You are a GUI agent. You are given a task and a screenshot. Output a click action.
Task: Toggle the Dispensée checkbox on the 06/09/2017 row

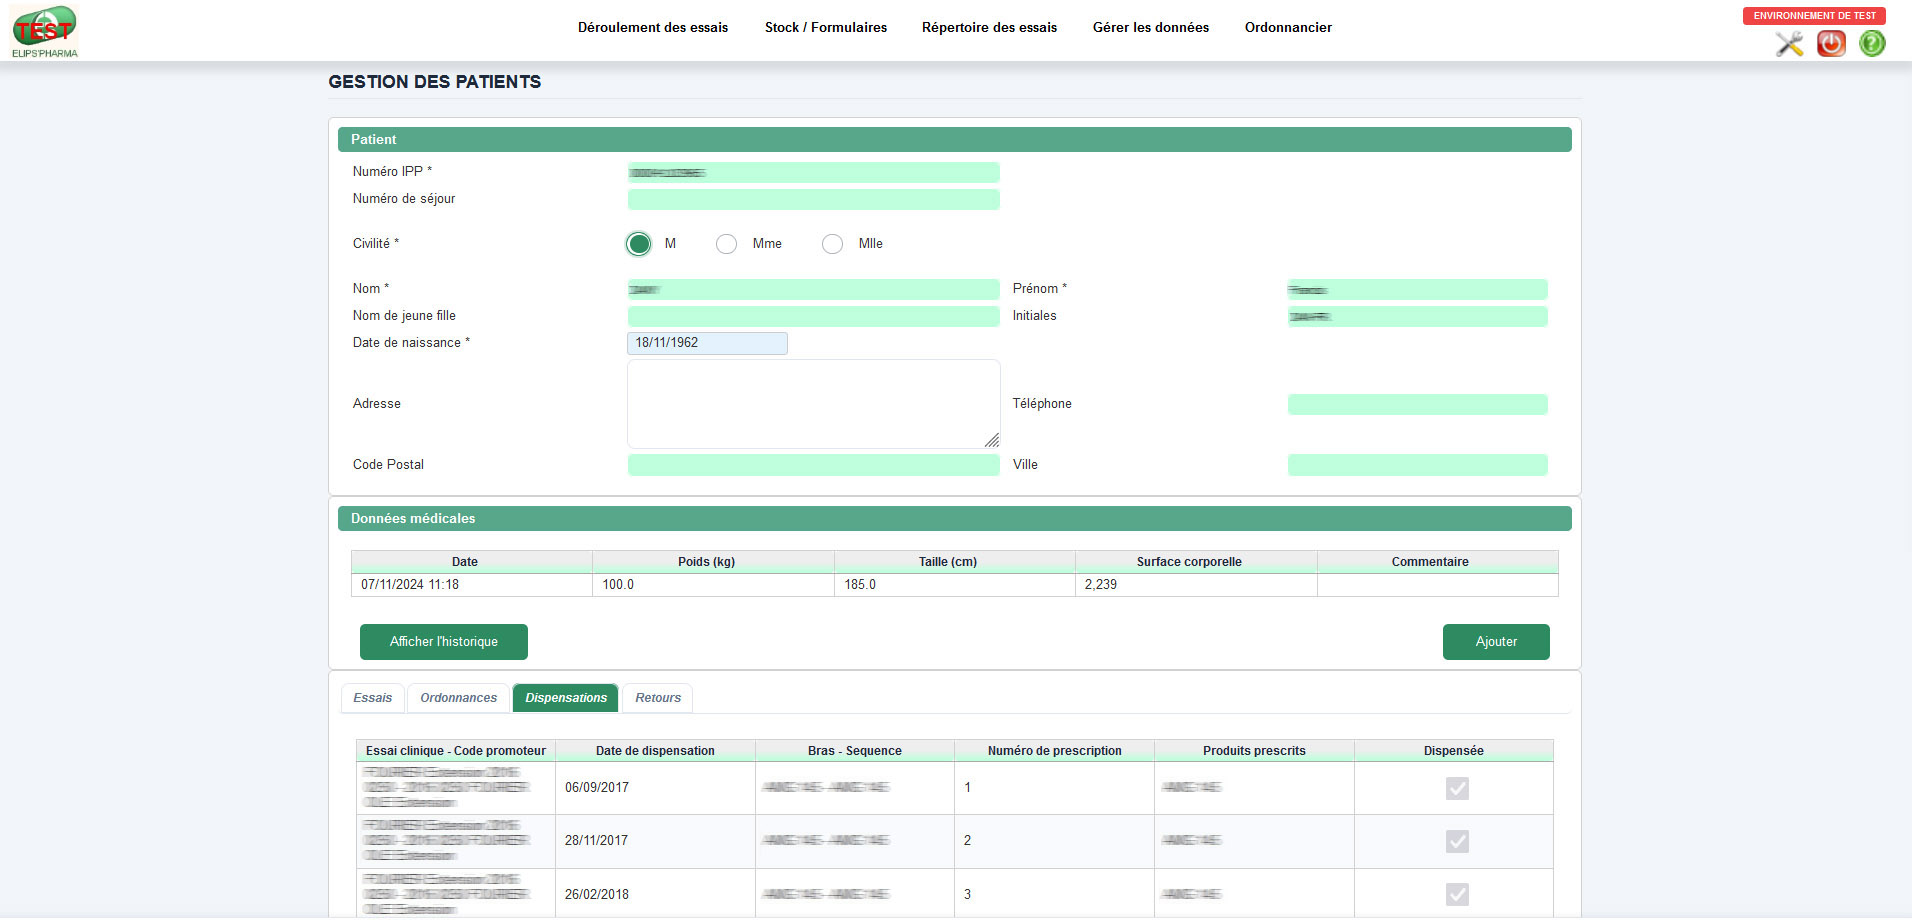pyautogui.click(x=1456, y=788)
